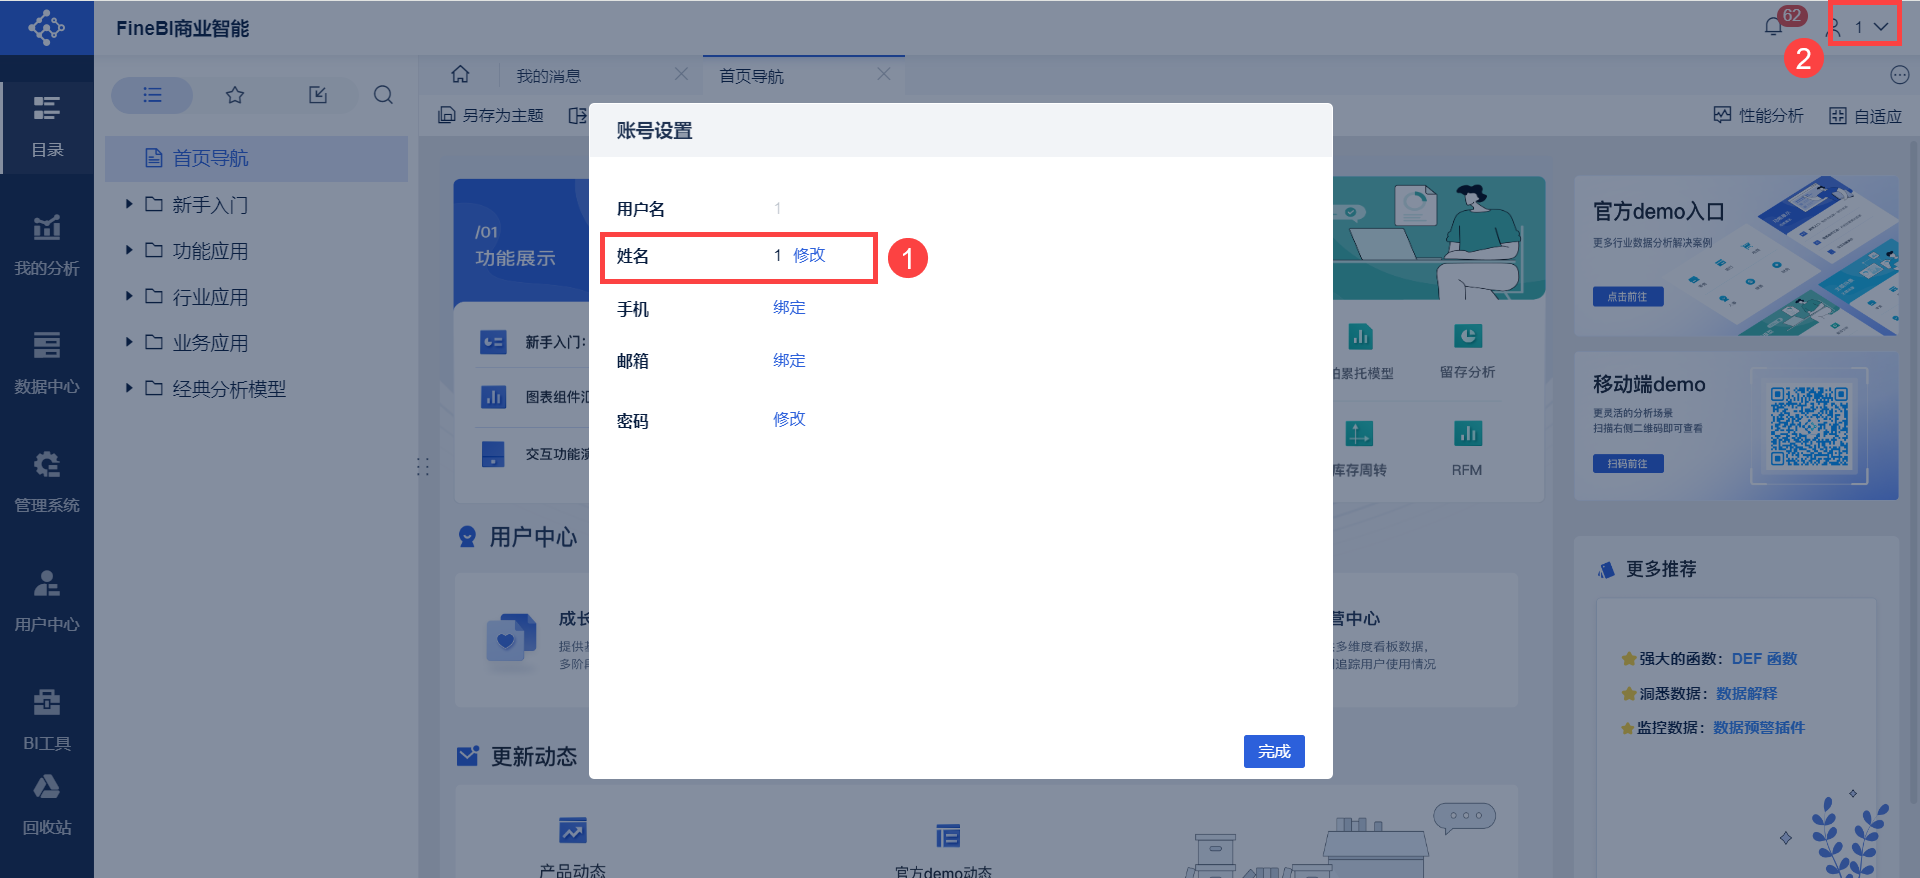Viewport: 1920px width, 878px height.
Task: Open 我的分析 in sidebar
Action: point(47,246)
